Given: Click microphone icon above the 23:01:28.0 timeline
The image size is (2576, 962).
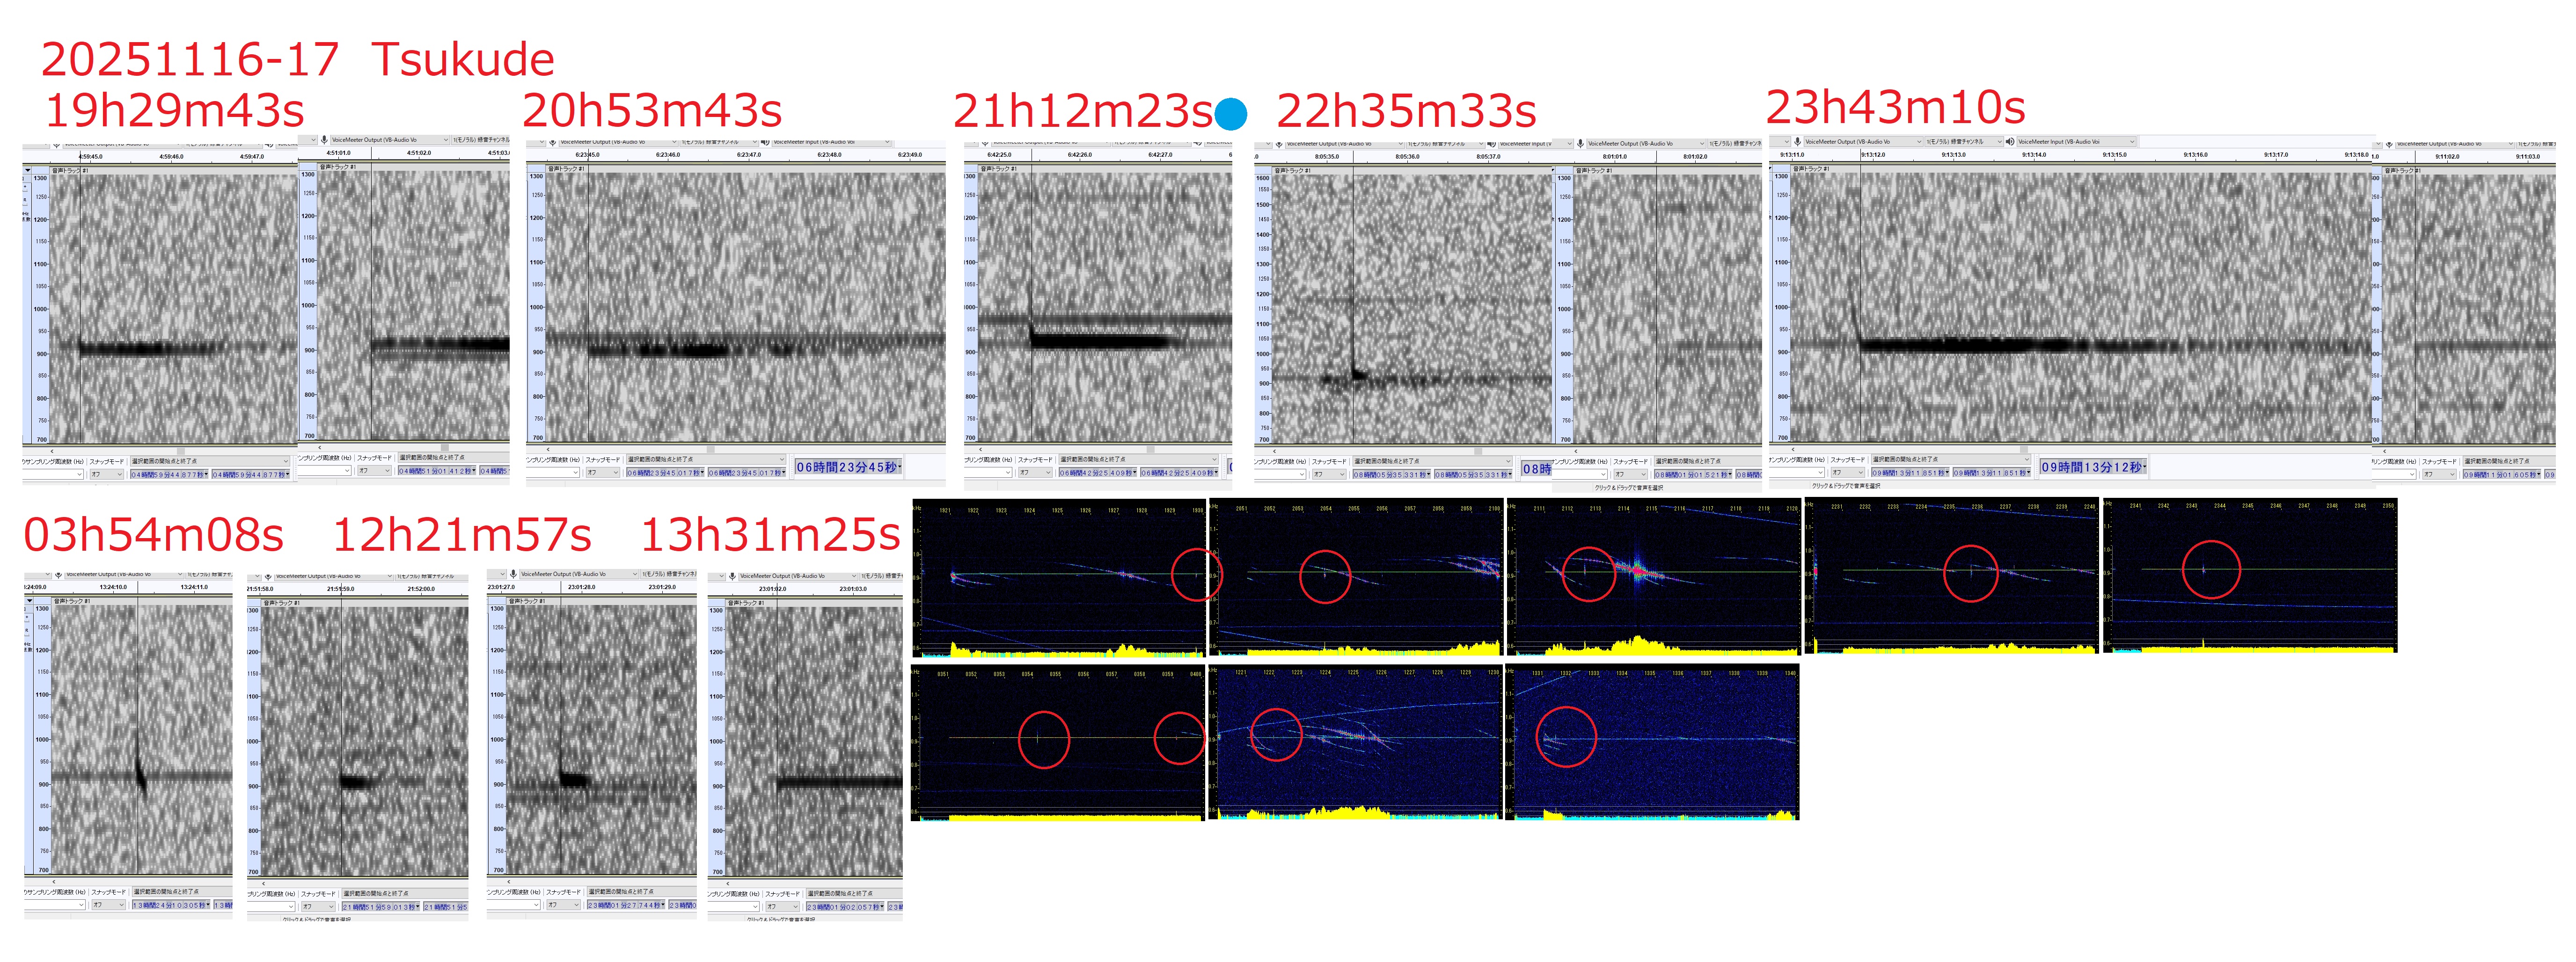Looking at the screenshot, I should (x=513, y=574).
